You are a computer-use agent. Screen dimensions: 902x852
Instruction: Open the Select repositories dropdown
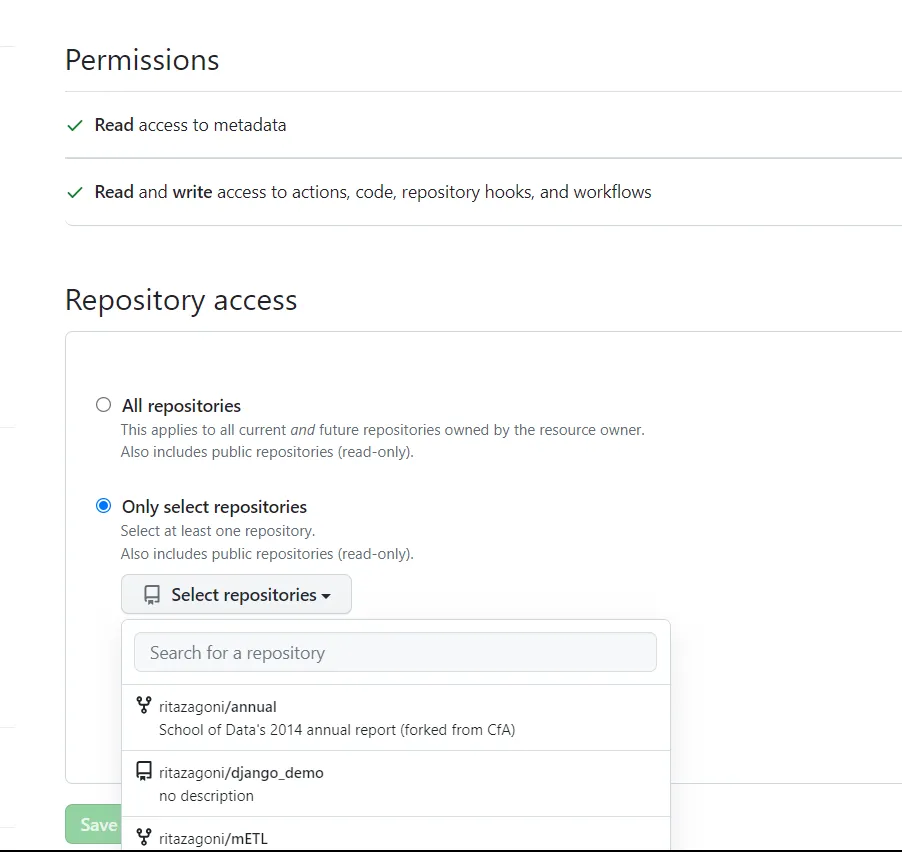click(x=236, y=594)
